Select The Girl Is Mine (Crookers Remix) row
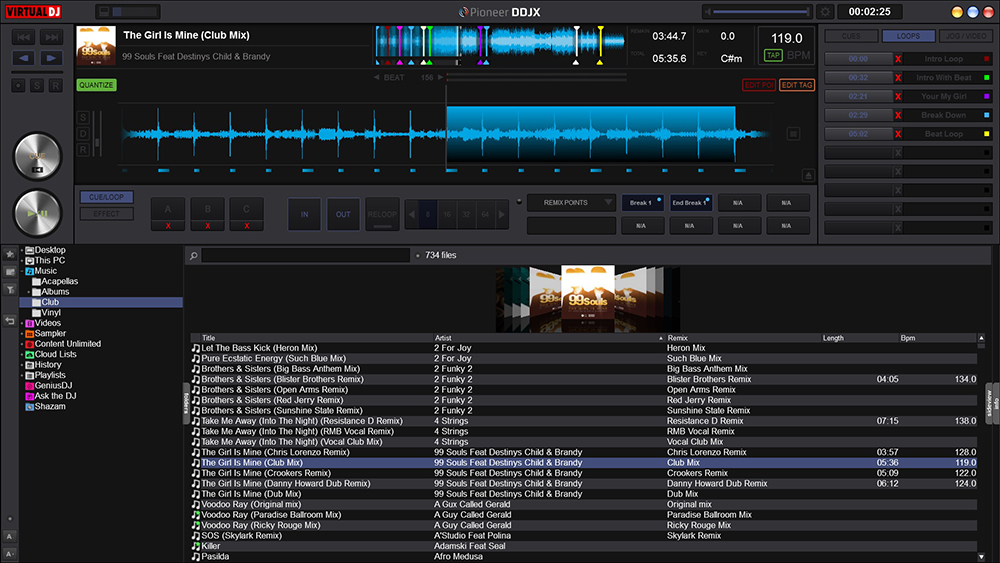 tap(584, 473)
